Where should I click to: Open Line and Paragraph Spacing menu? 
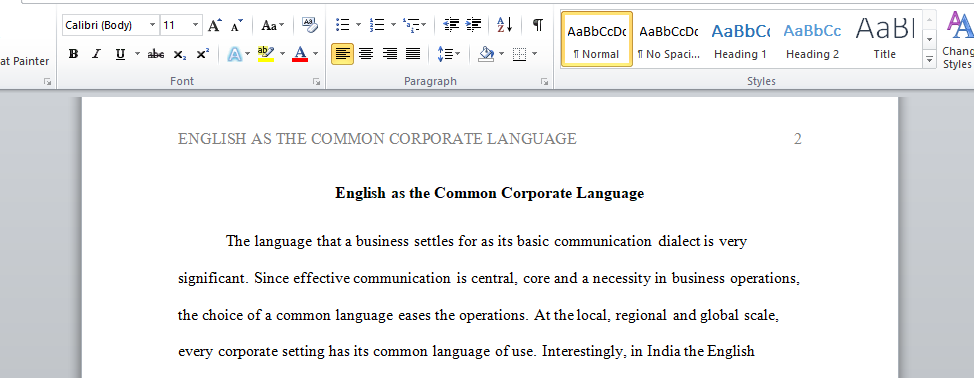tap(448, 54)
